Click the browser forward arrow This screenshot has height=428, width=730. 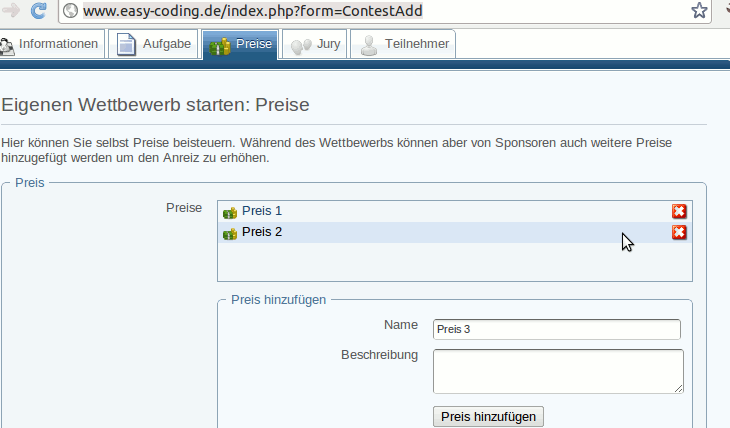(x=10, y=11)
